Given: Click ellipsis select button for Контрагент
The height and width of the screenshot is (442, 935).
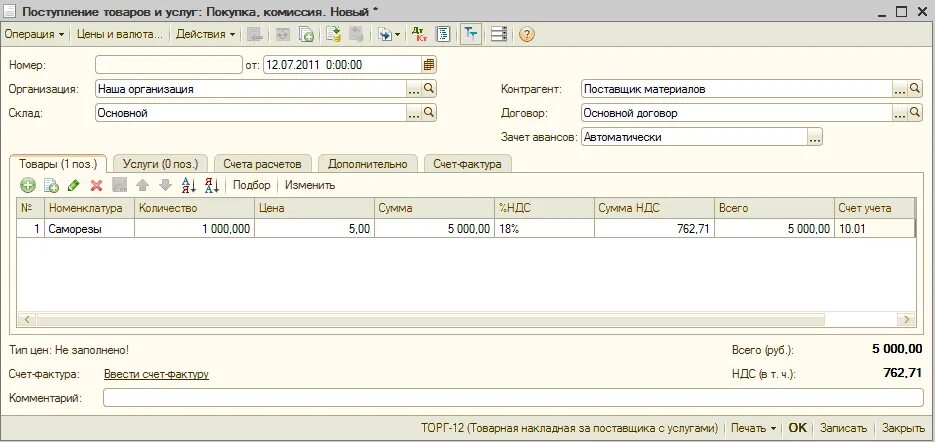Looking at the screenshot, I should coord(900,89).
